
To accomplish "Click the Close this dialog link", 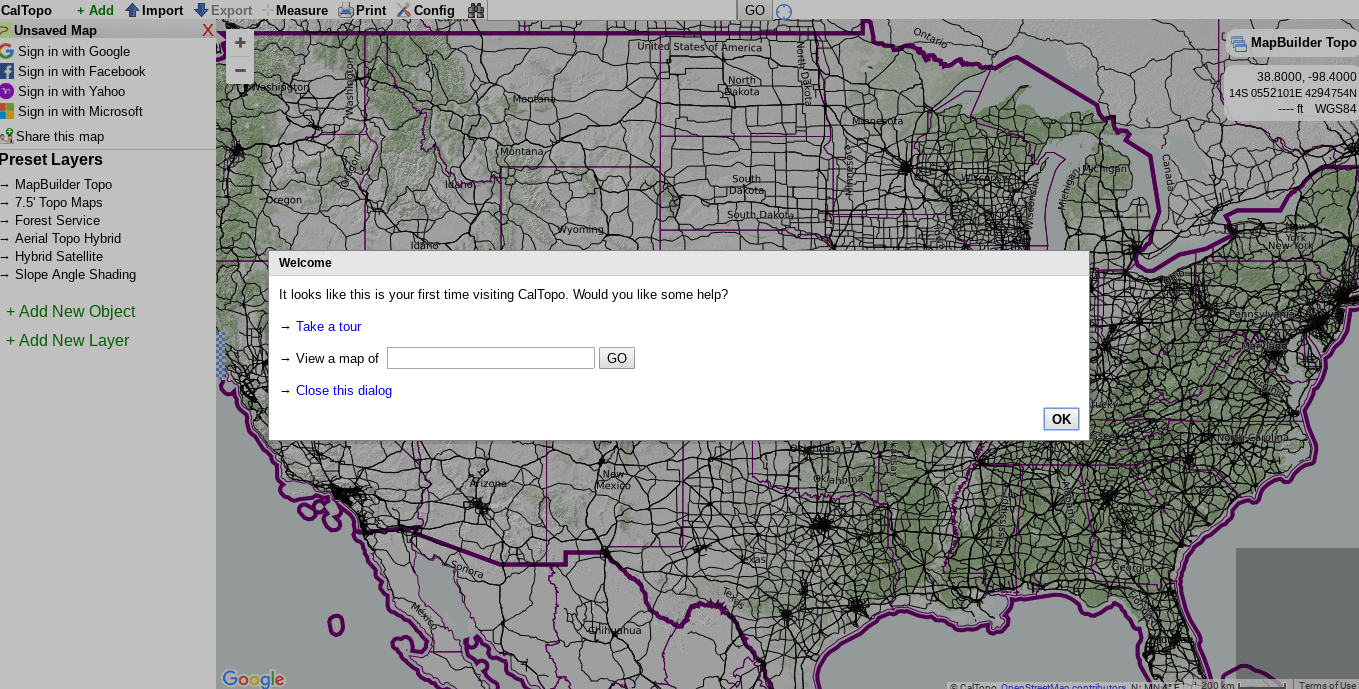I will (344, 390).
